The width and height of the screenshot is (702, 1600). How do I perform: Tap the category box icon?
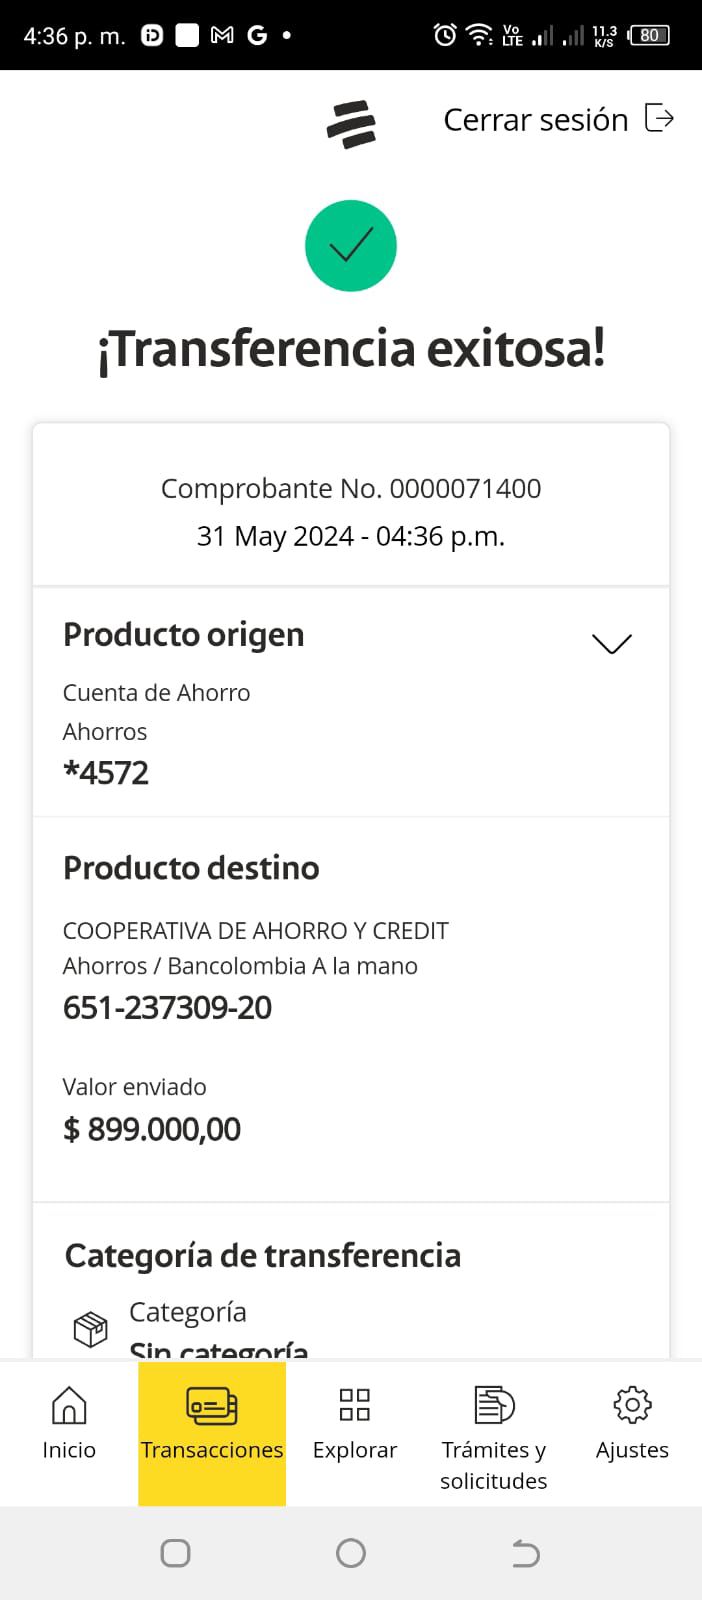[91, 1329]
